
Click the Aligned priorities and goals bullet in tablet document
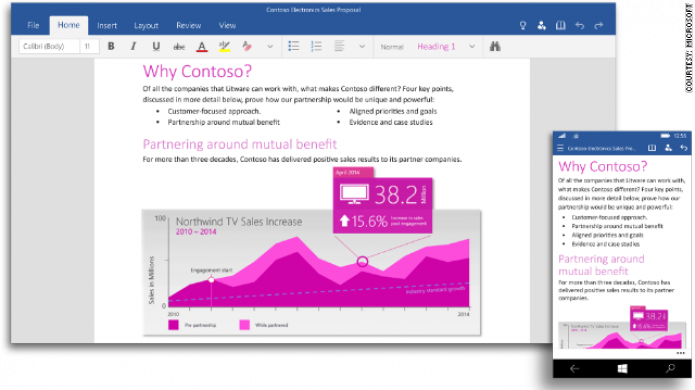point(393,111)
